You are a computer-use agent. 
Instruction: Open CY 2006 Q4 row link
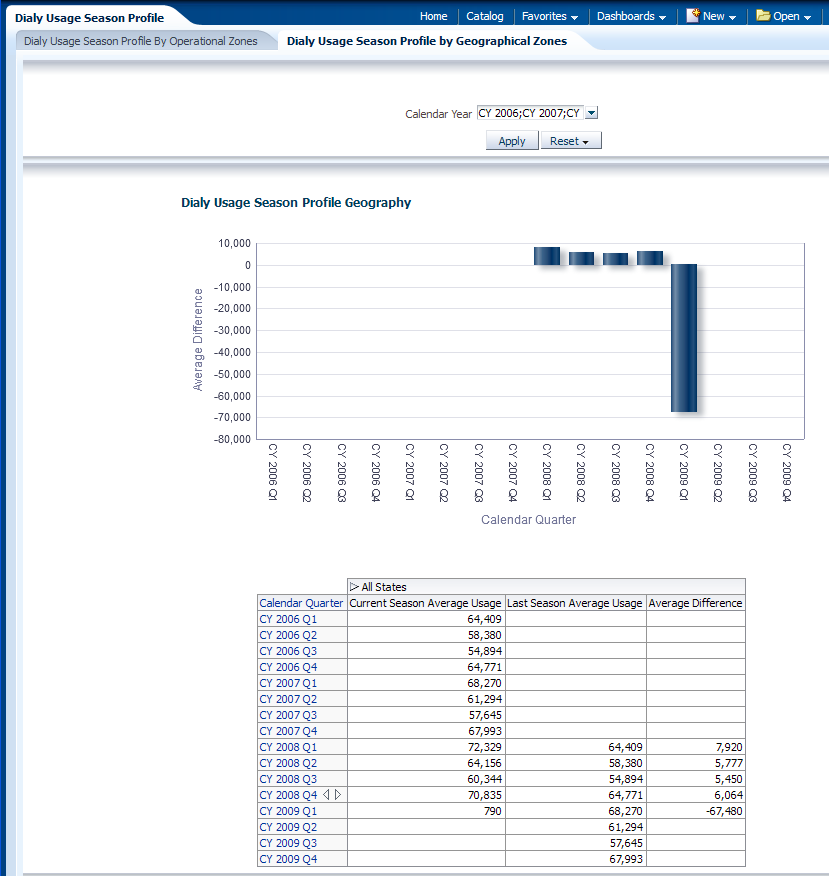click(288, 667)
